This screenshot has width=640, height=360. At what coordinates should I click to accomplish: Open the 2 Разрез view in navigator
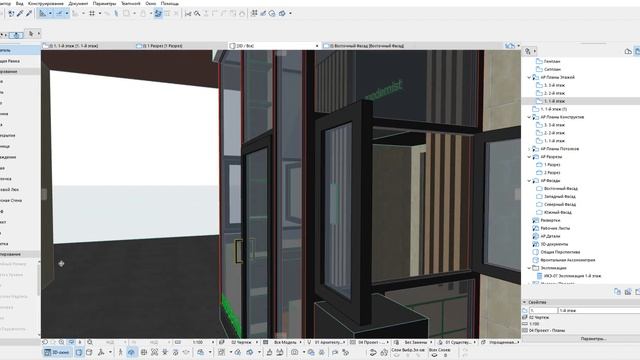552,173
